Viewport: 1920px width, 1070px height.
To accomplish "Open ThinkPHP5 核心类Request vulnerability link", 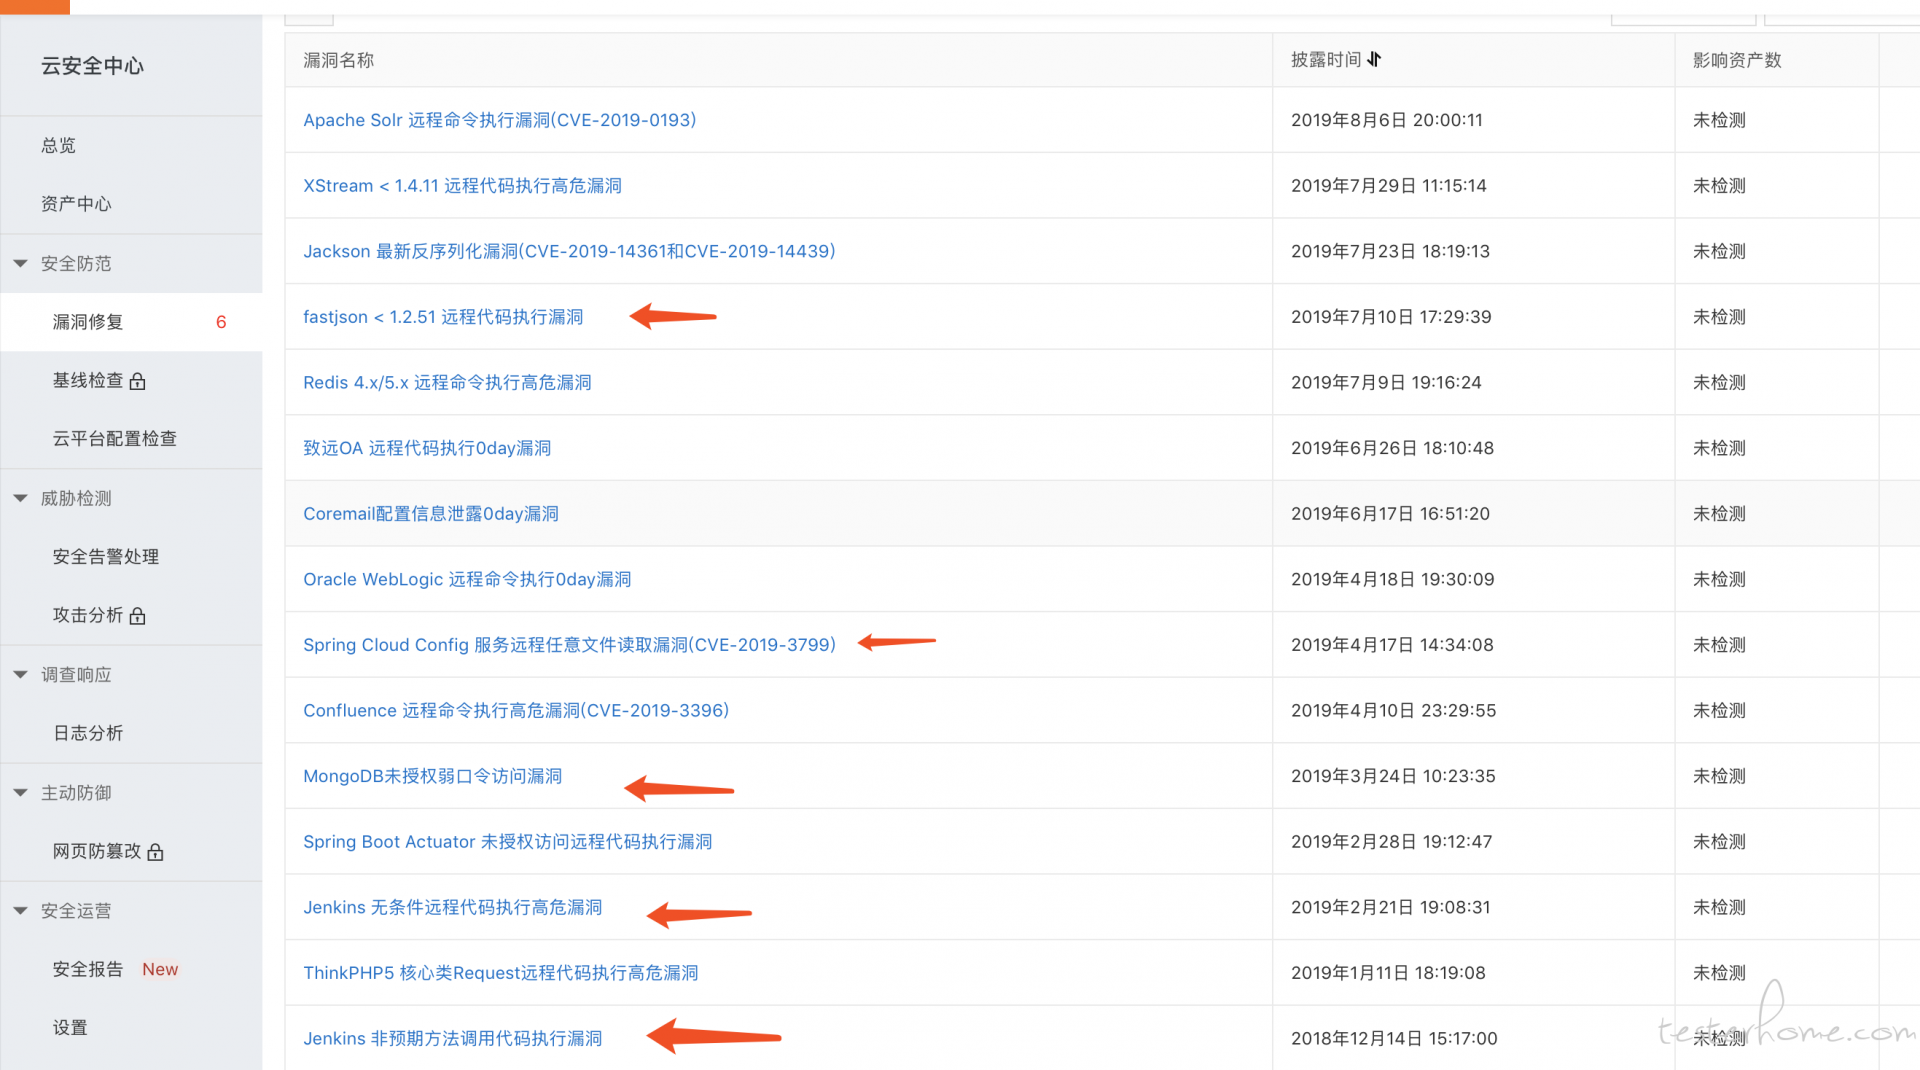I will click(501, 973).
